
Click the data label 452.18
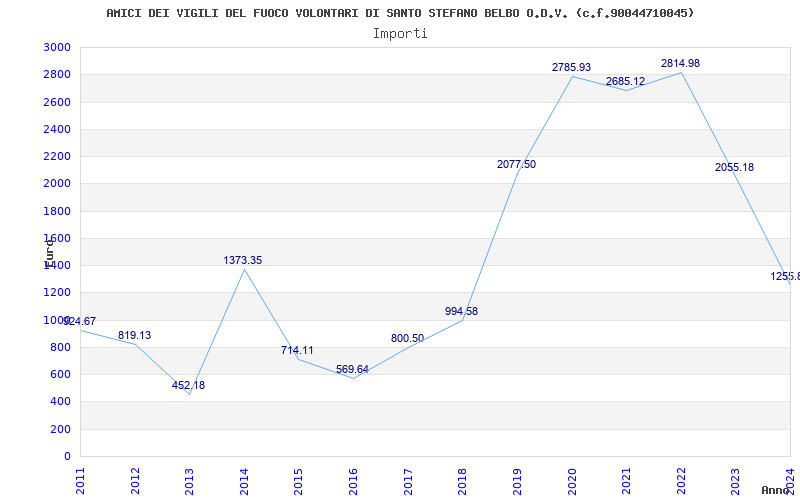tap(188, 385)
